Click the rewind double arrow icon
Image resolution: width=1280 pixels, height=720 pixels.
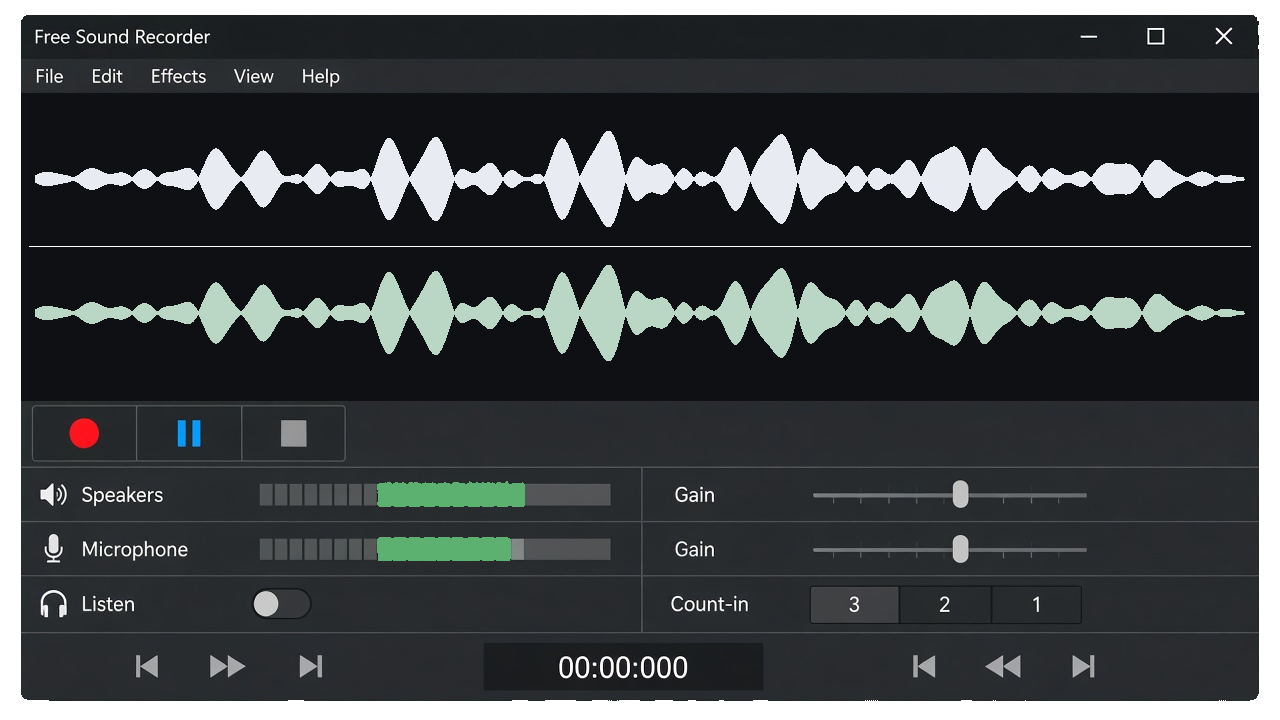point(1003,666)
